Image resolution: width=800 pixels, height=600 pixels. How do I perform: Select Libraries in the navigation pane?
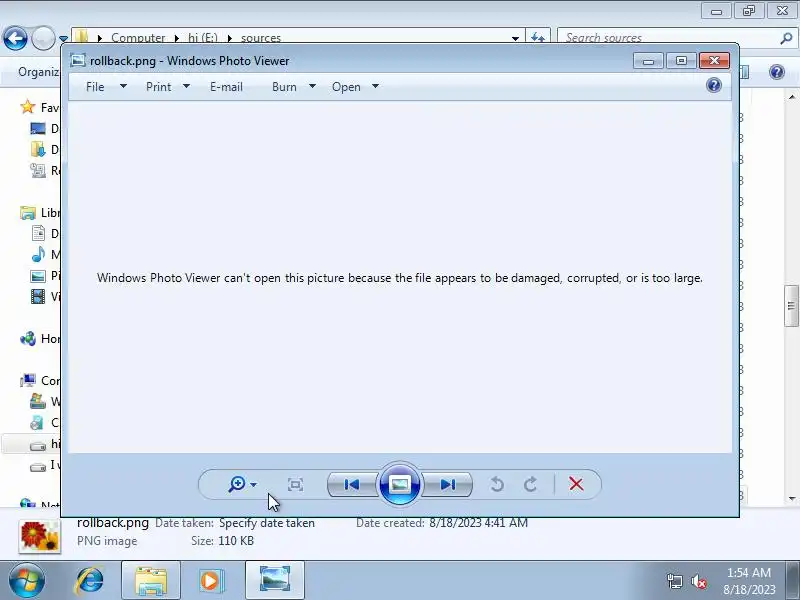pyautogui.click(x=40, y=212)
